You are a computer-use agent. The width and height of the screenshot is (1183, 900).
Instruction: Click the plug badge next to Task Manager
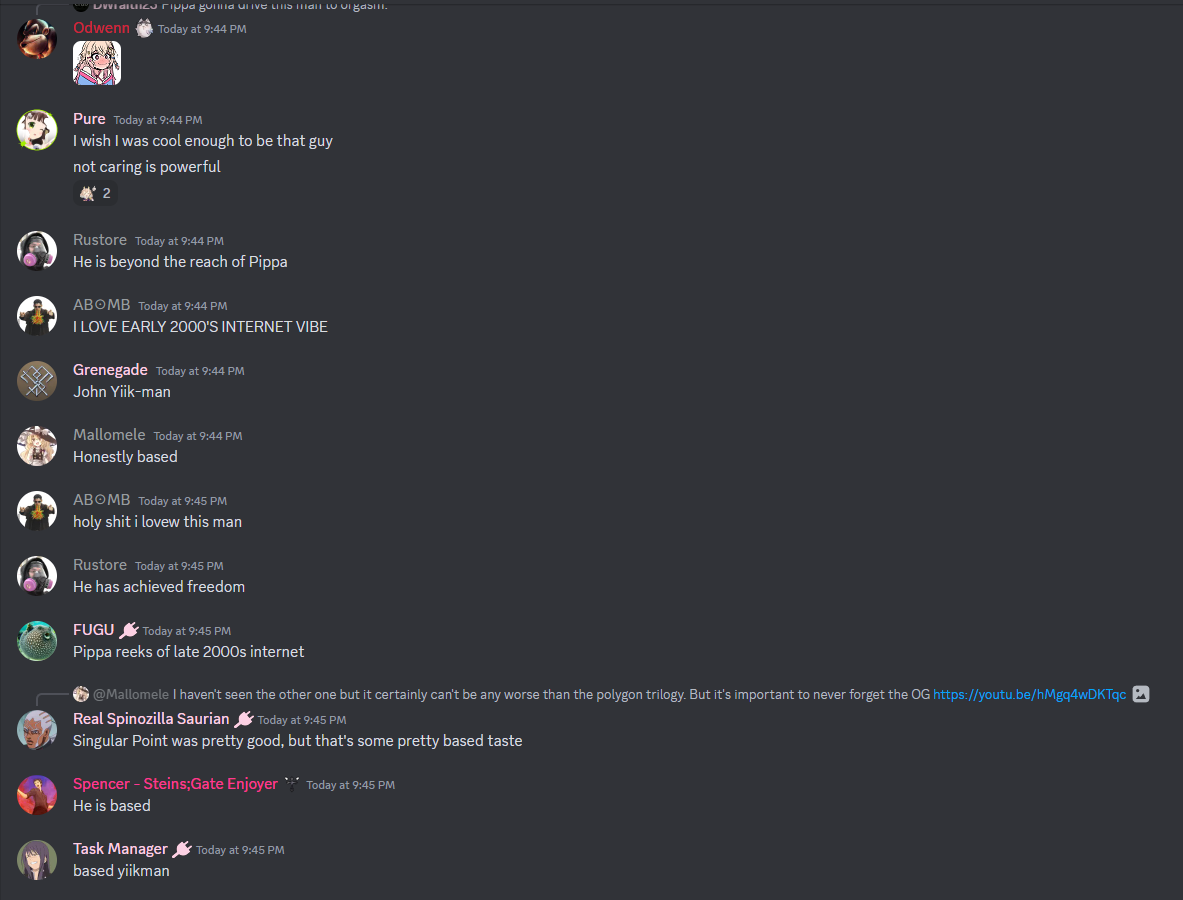pos(182,849)
